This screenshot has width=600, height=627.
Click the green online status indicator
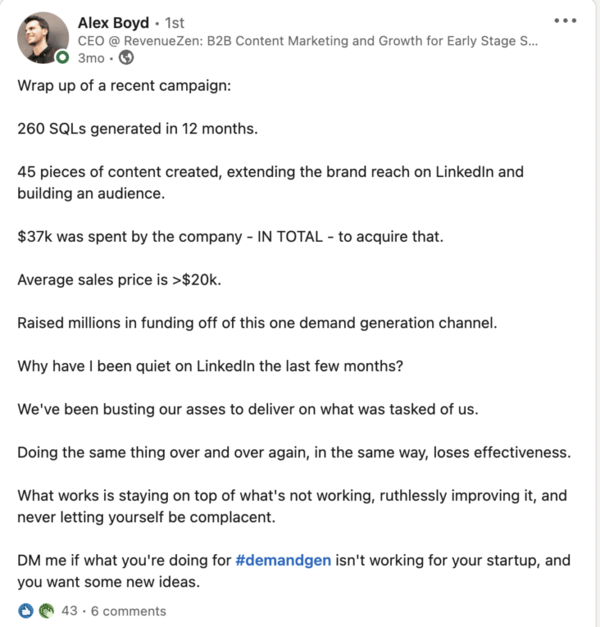tap(62, 57)
